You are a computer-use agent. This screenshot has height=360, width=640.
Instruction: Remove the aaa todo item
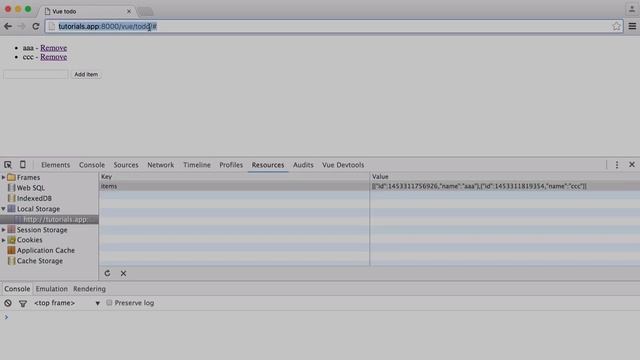pos(53,48)
